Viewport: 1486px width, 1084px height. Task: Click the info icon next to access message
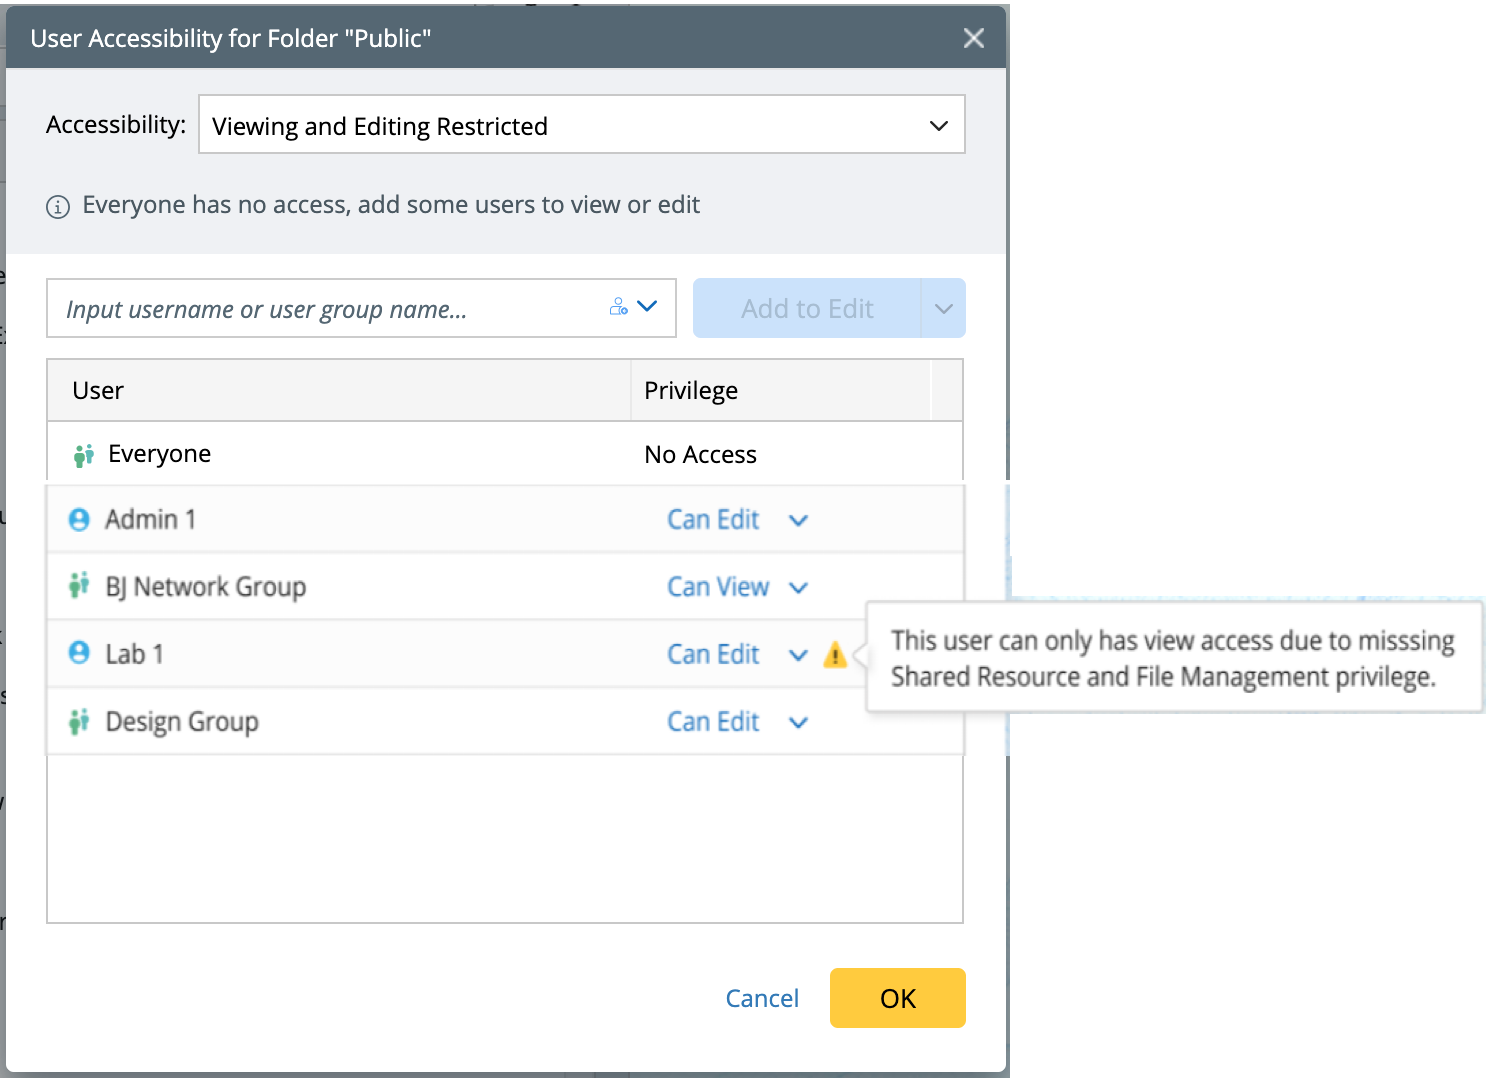click(58, 207)
